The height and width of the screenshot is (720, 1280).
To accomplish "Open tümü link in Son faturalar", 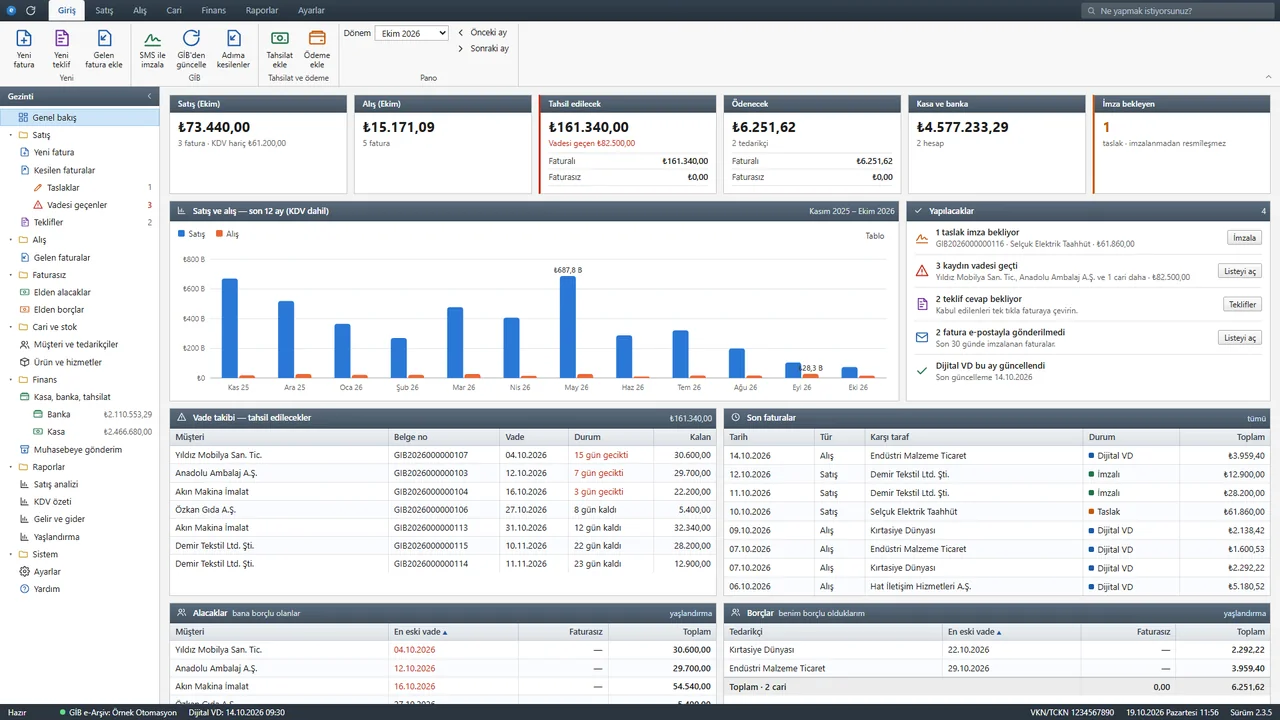I will tap(1256, 417).
